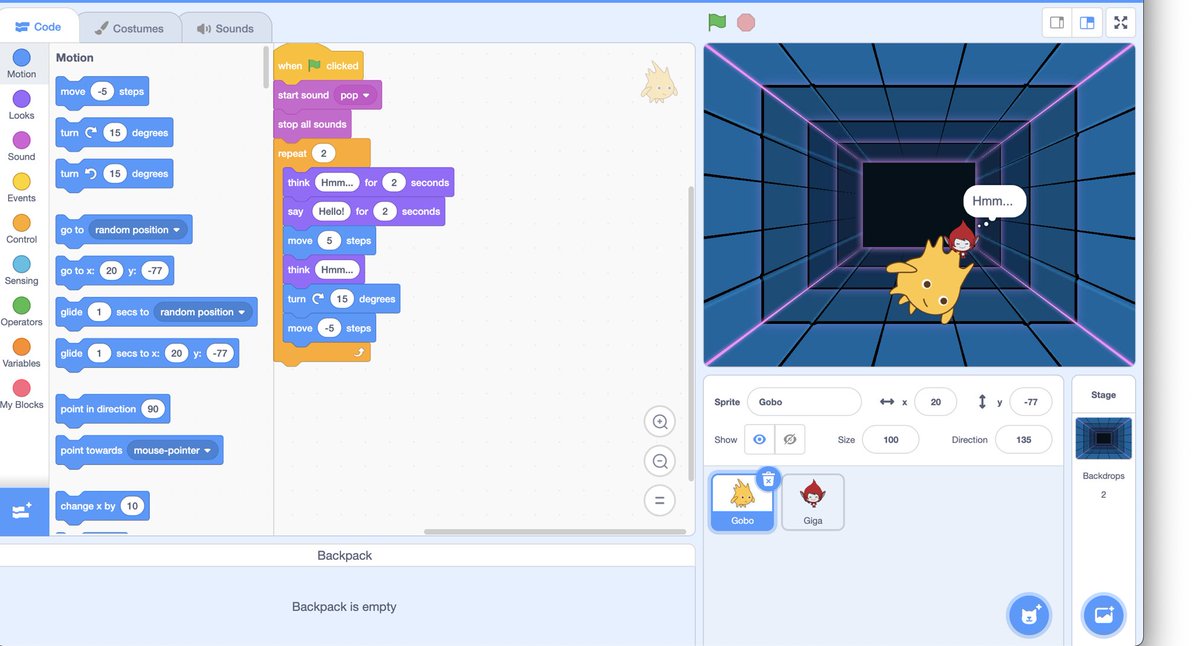Open the Costumes tab
Image resolution: width=1200 pixels, height=646 pixels.
pyautogui.click(x=128, y=28)
